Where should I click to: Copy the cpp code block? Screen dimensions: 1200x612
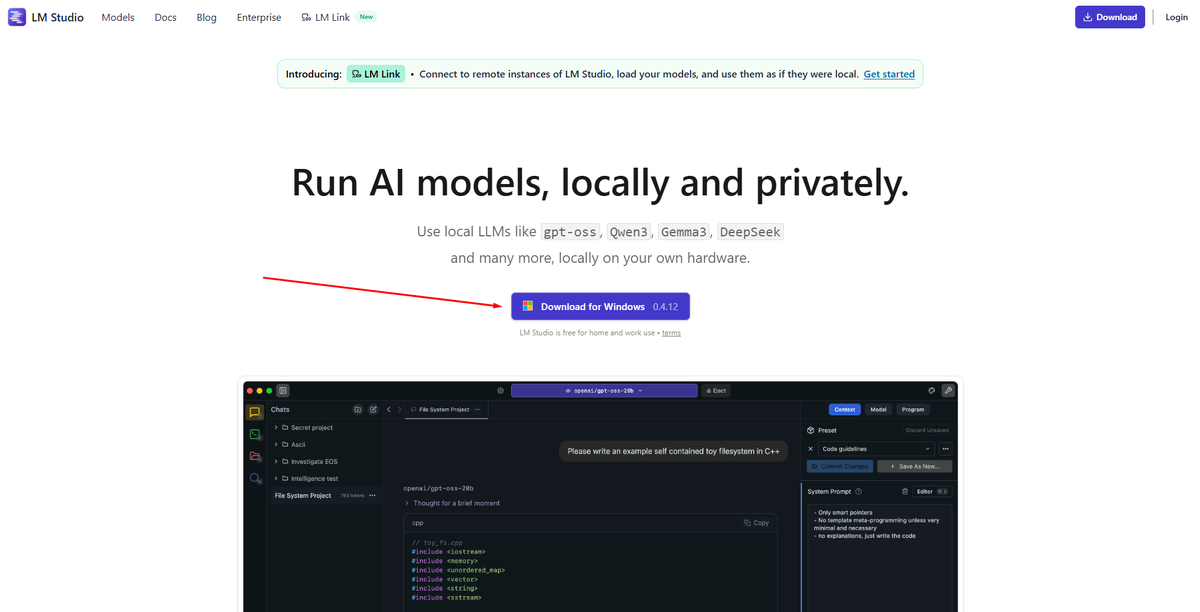(757, 522)
